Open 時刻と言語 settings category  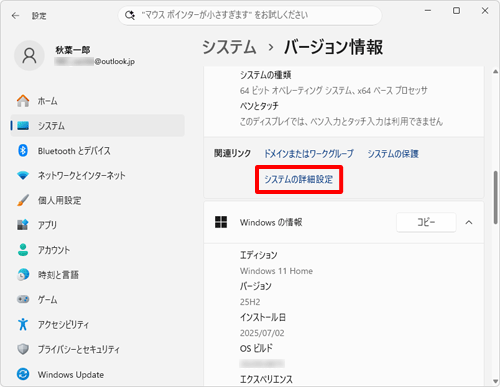click(98, 275)
